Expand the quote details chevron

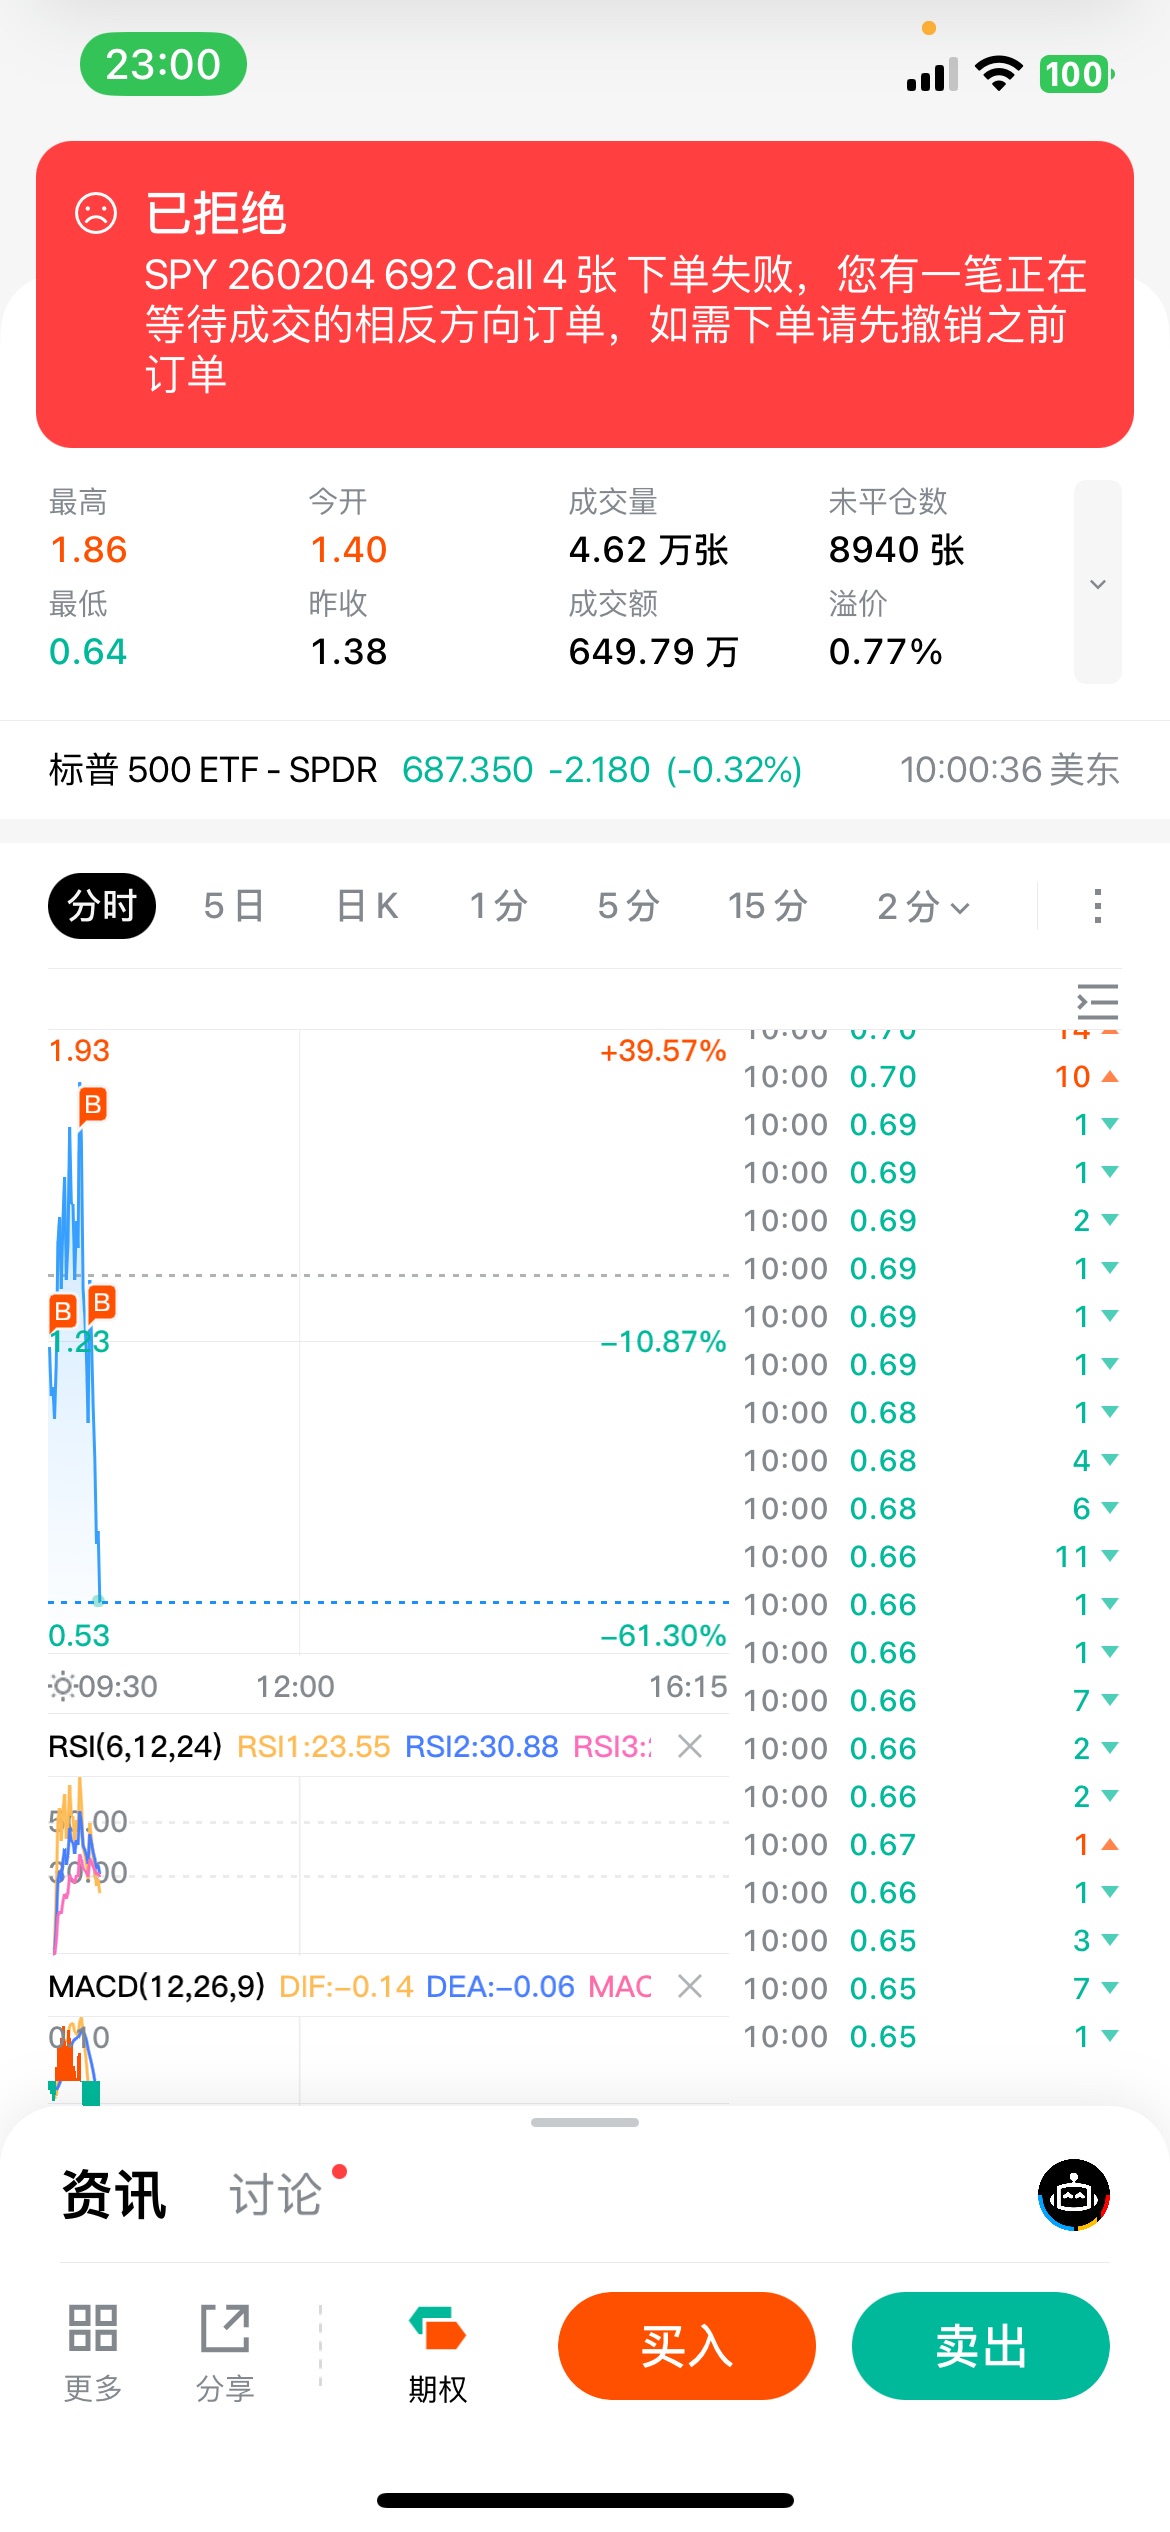click(x=1097, y=583)
